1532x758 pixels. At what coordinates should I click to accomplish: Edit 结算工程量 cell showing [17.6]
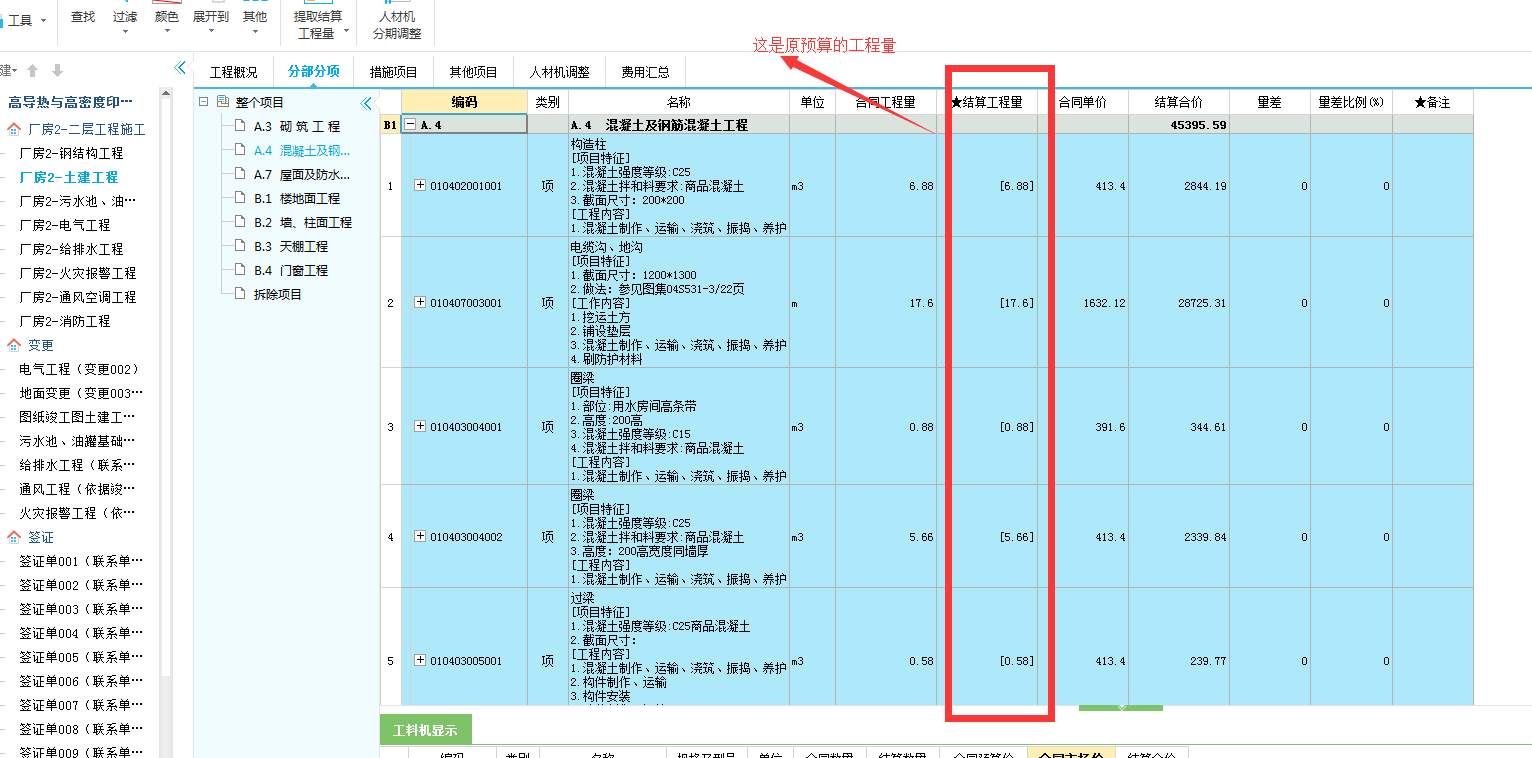pos(986,302)
